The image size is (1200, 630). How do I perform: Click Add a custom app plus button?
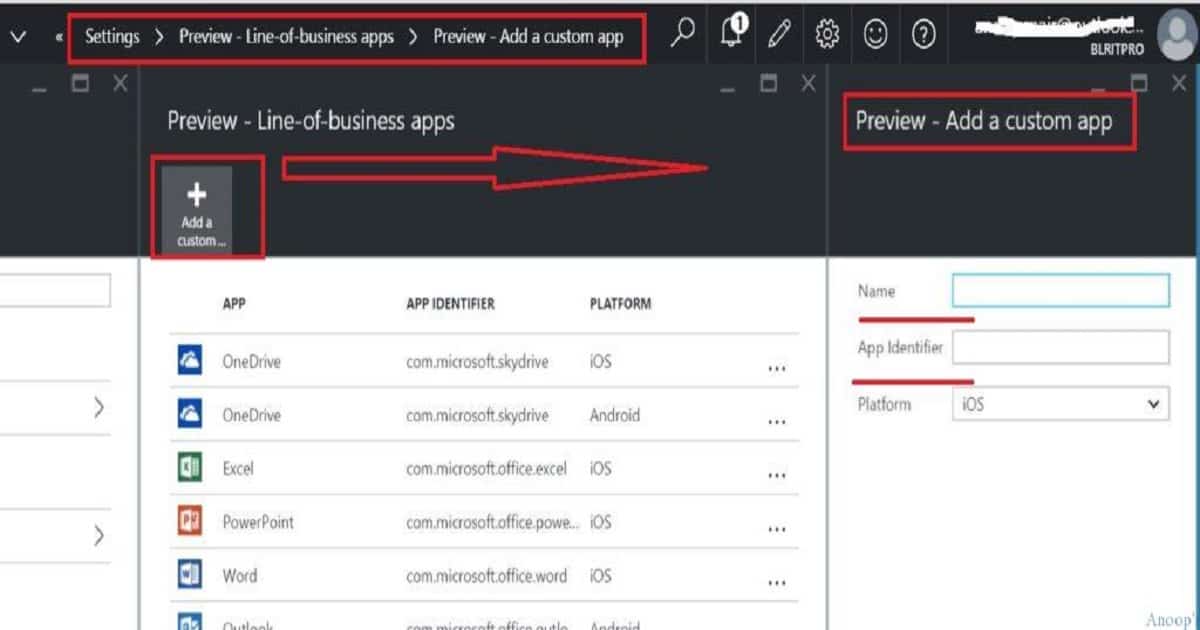[x=197, y=210]
